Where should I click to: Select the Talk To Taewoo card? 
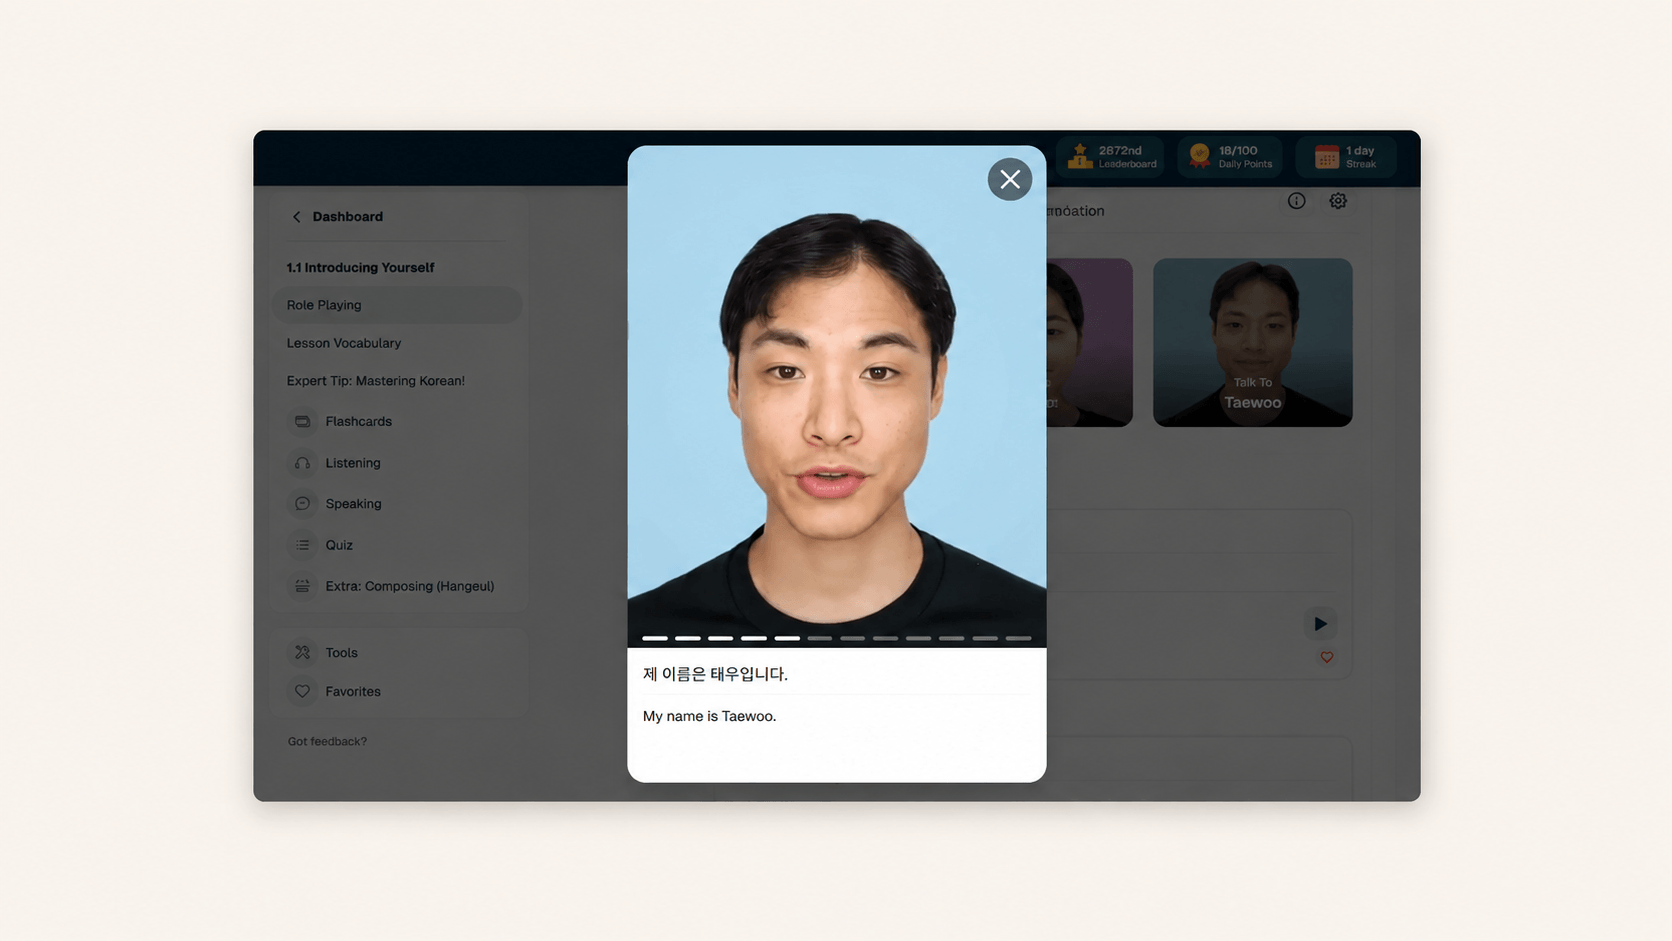coord(1253,343)
